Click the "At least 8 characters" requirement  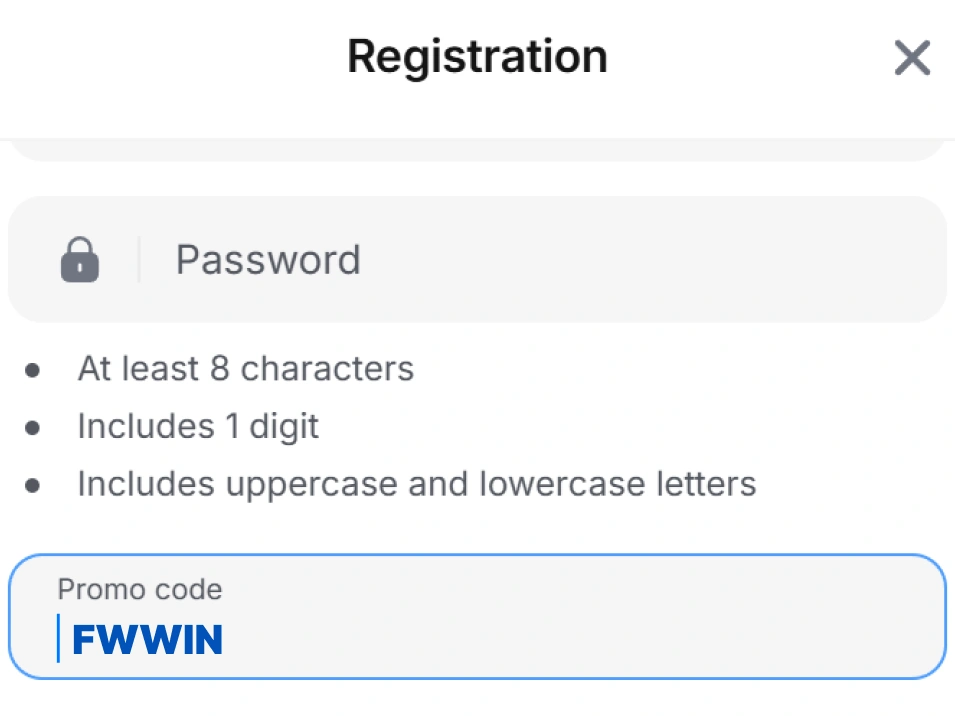[245, 369]
